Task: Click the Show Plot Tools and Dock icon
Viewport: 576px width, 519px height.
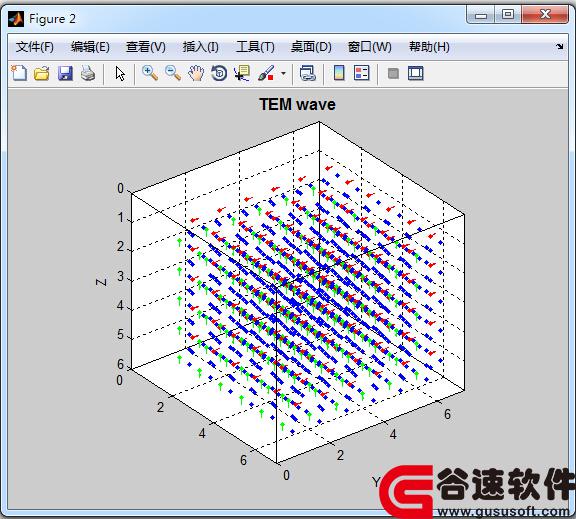Action: (x=416, y=73)
